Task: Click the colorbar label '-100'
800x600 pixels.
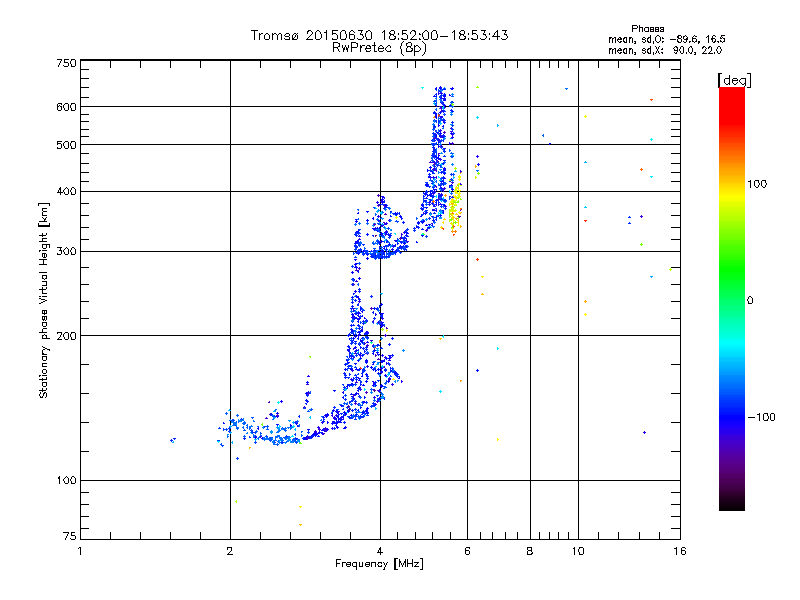Action: pos(761,417)
